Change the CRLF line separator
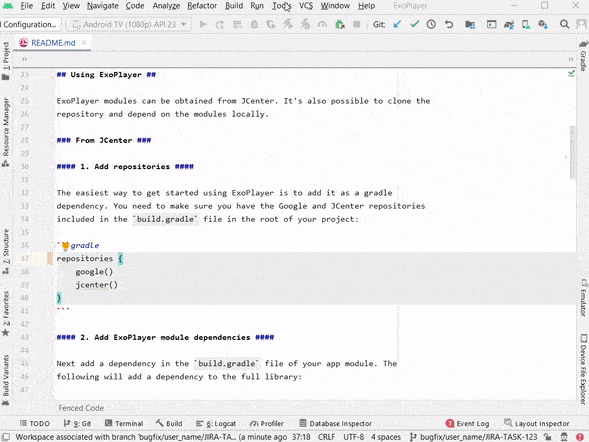The image size is (589, 442). point(326,437)
